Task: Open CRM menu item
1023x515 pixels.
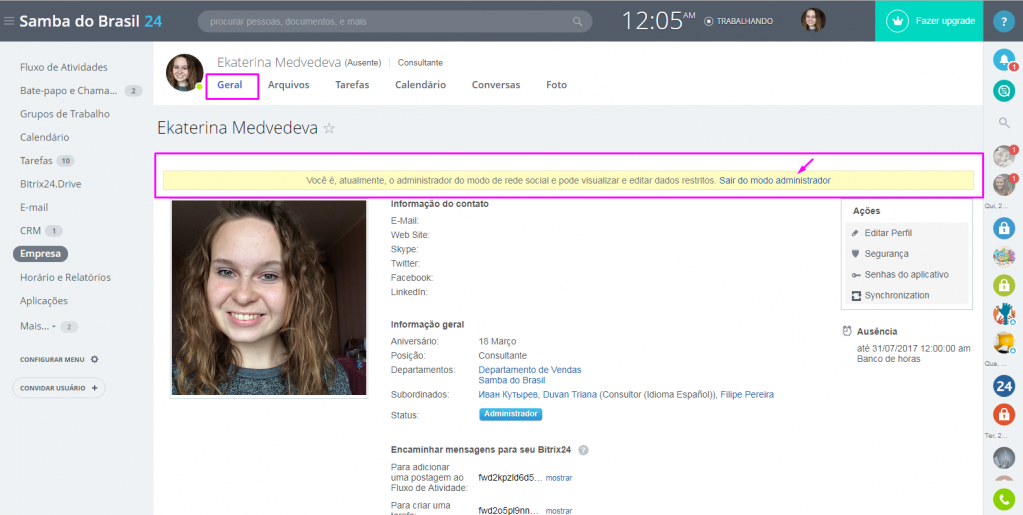Action: 31,230
